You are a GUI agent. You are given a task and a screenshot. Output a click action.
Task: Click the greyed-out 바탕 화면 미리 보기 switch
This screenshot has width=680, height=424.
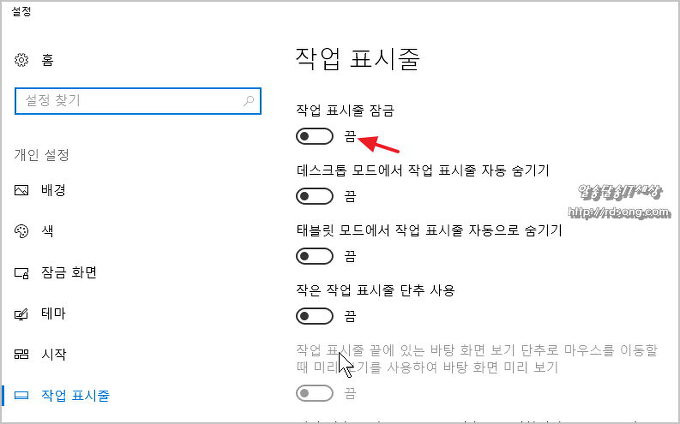[x=315, y=393]
